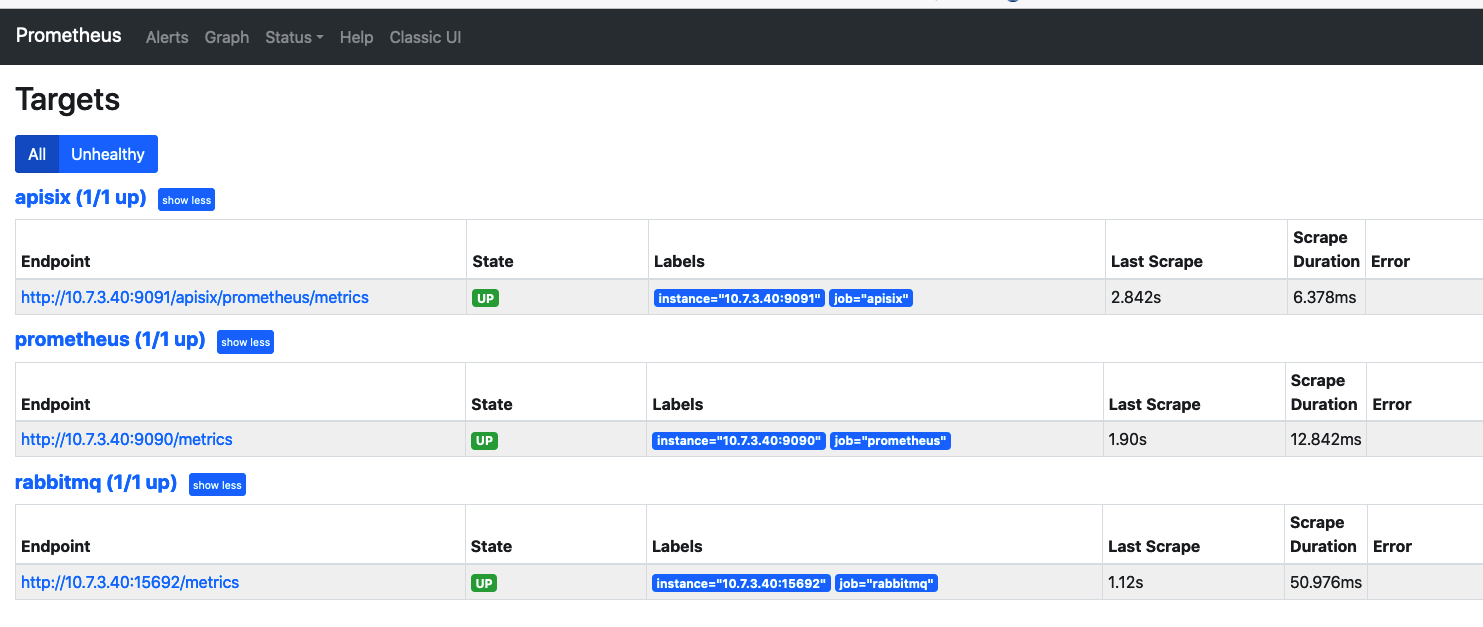Click the prometheus (1/1 up) heading
The width and height of the screenshot is (1483, 627).
tap(110, 340)
